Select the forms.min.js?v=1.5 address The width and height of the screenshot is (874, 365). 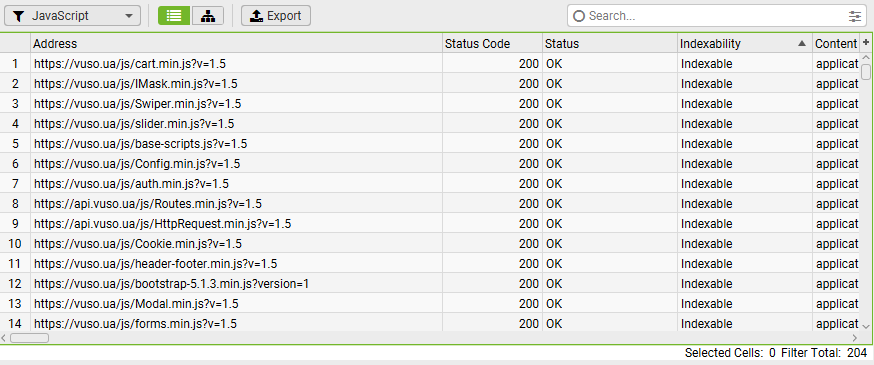click(x=135, y=324)
